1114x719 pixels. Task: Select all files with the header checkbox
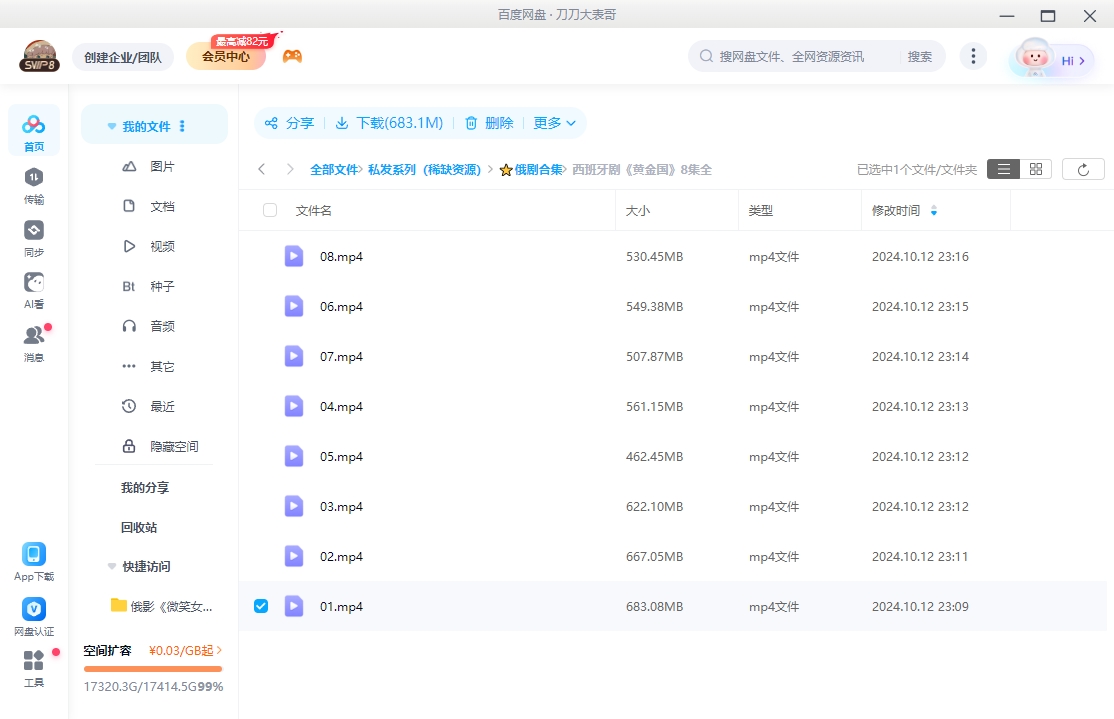point(268,210)
